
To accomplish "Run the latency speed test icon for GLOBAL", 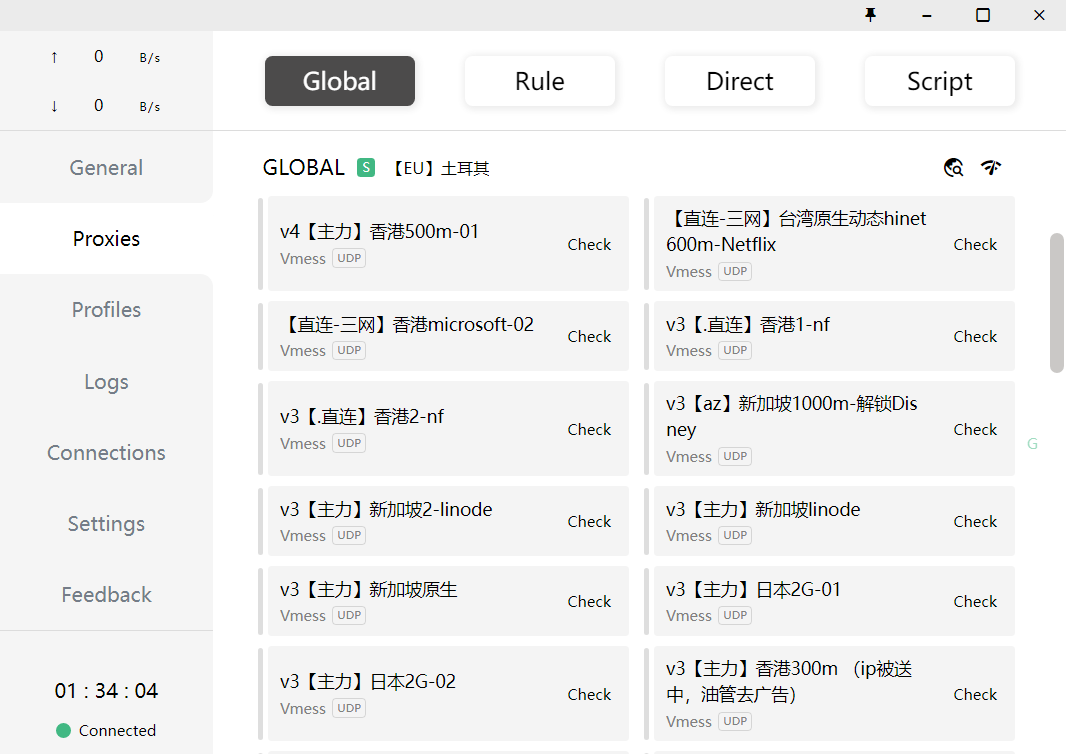I will point(991,168).
